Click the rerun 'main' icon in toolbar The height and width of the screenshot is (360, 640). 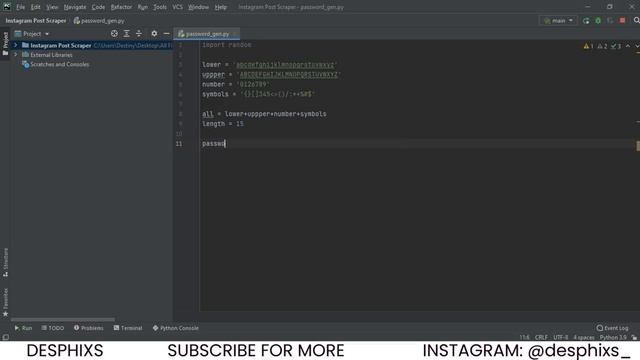click(586, 21)
